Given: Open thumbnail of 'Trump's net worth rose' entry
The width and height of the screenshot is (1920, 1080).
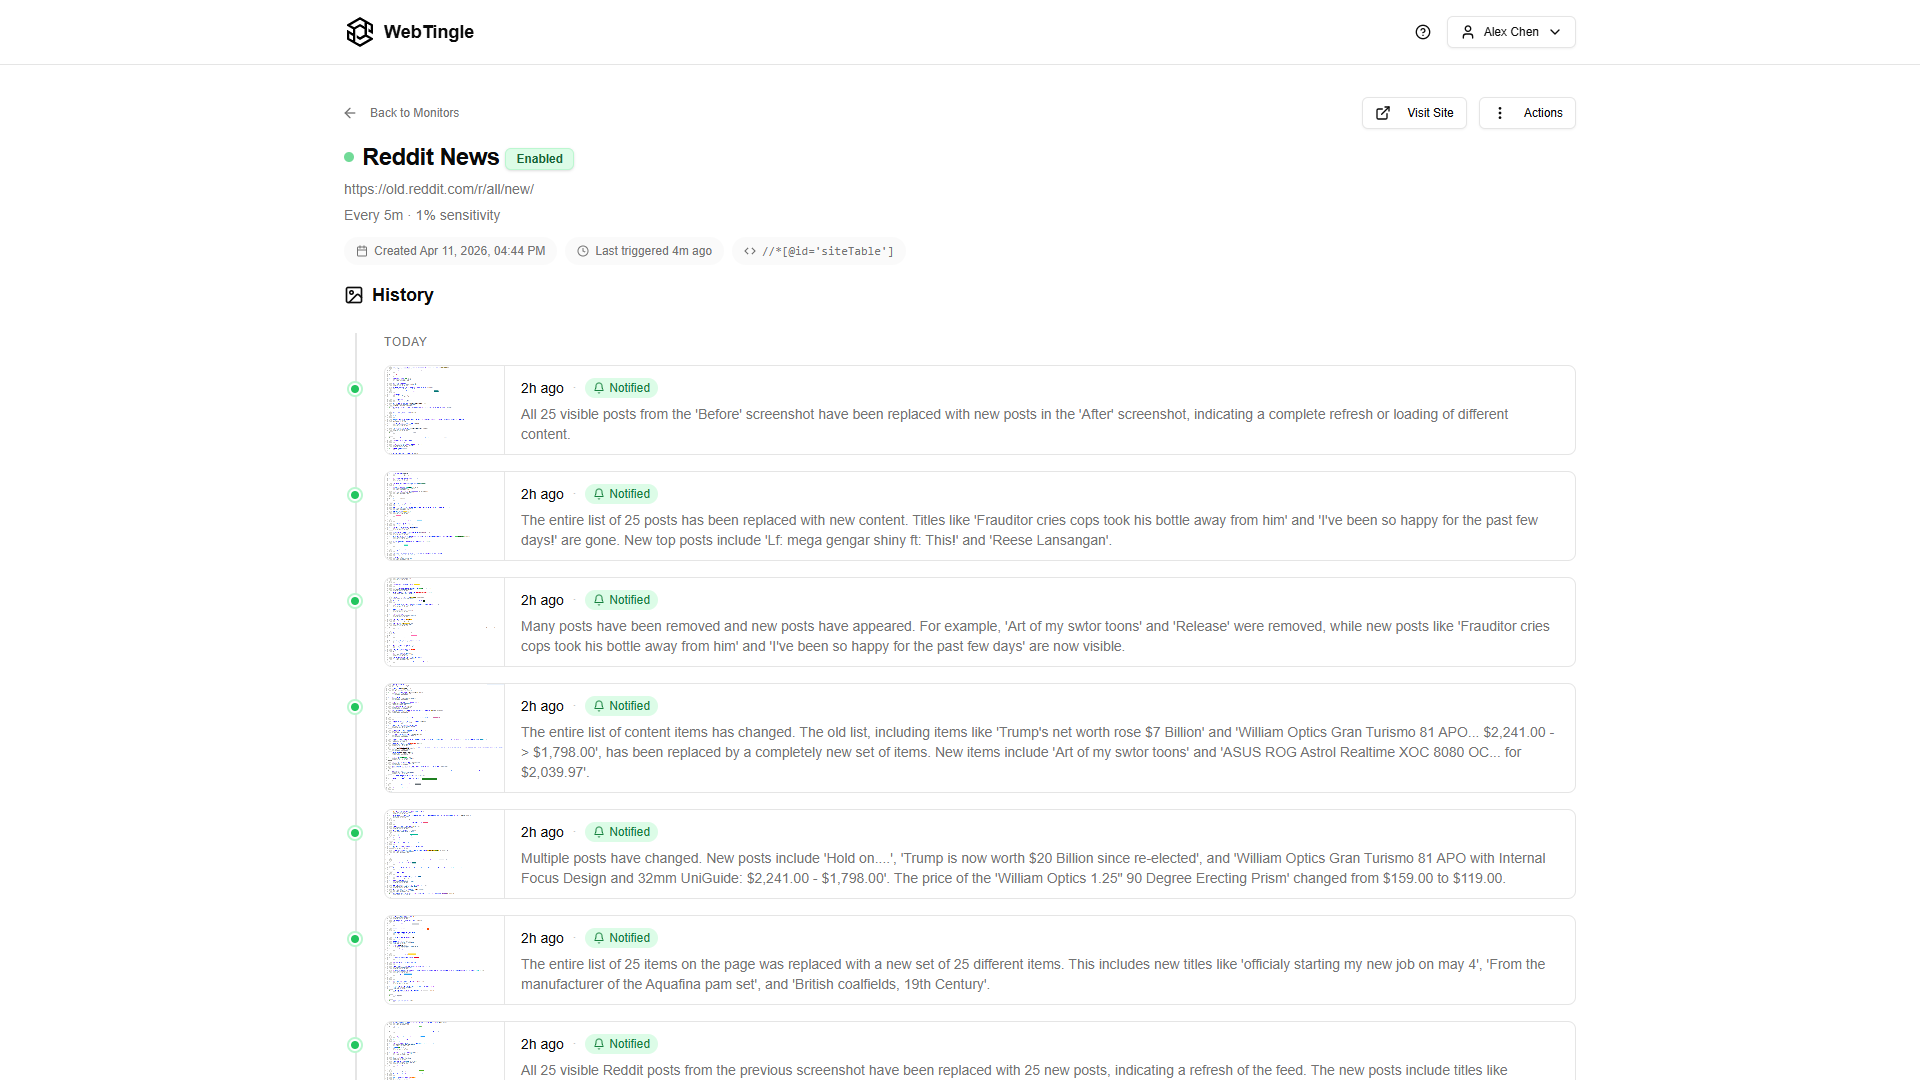Looking at the screenshot, I should 445,738.
